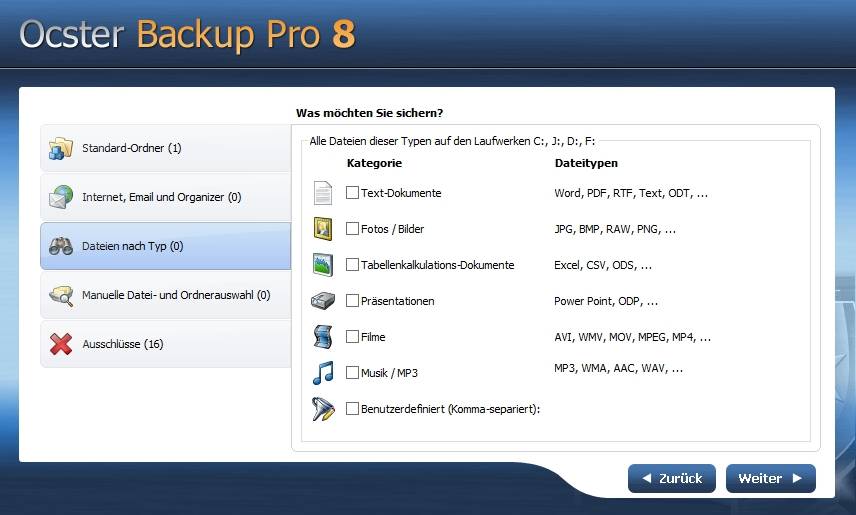856x515 pixels.
Task: Click the Internet, Email globe envelope icon
Action: click(61, 197)
